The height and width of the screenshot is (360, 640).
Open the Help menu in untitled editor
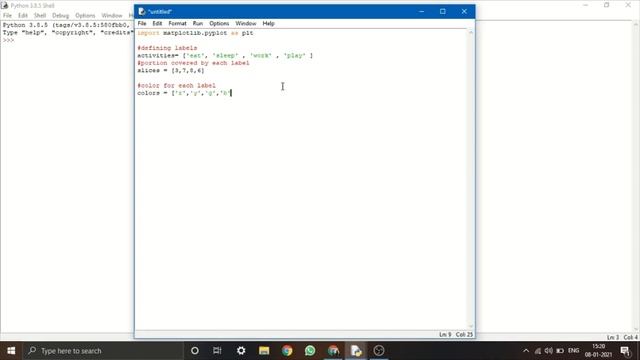point(268,24)
